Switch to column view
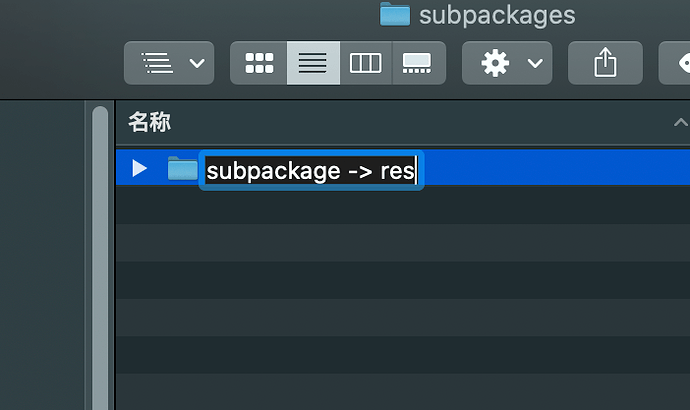The width and height of the screenshot is (690, 410). coord(365,63)
